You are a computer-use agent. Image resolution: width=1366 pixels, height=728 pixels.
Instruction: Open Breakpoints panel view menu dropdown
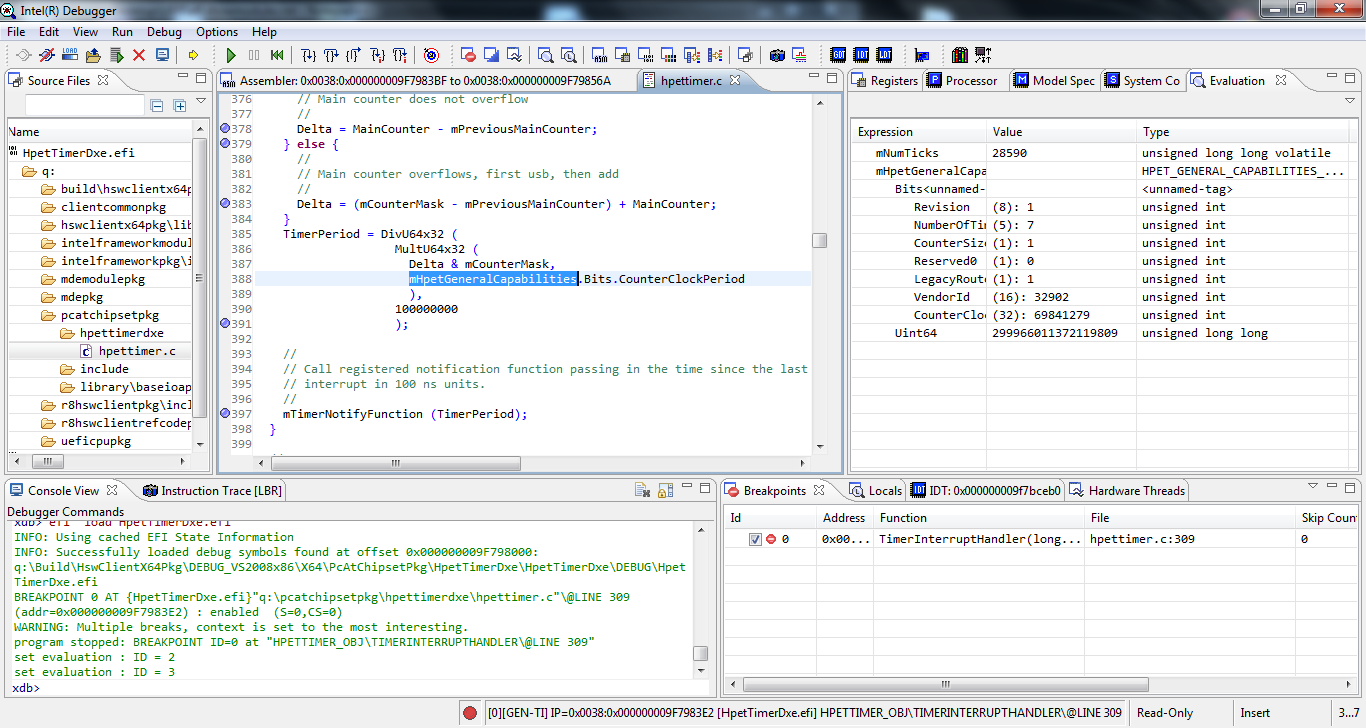click(1313, 487)
